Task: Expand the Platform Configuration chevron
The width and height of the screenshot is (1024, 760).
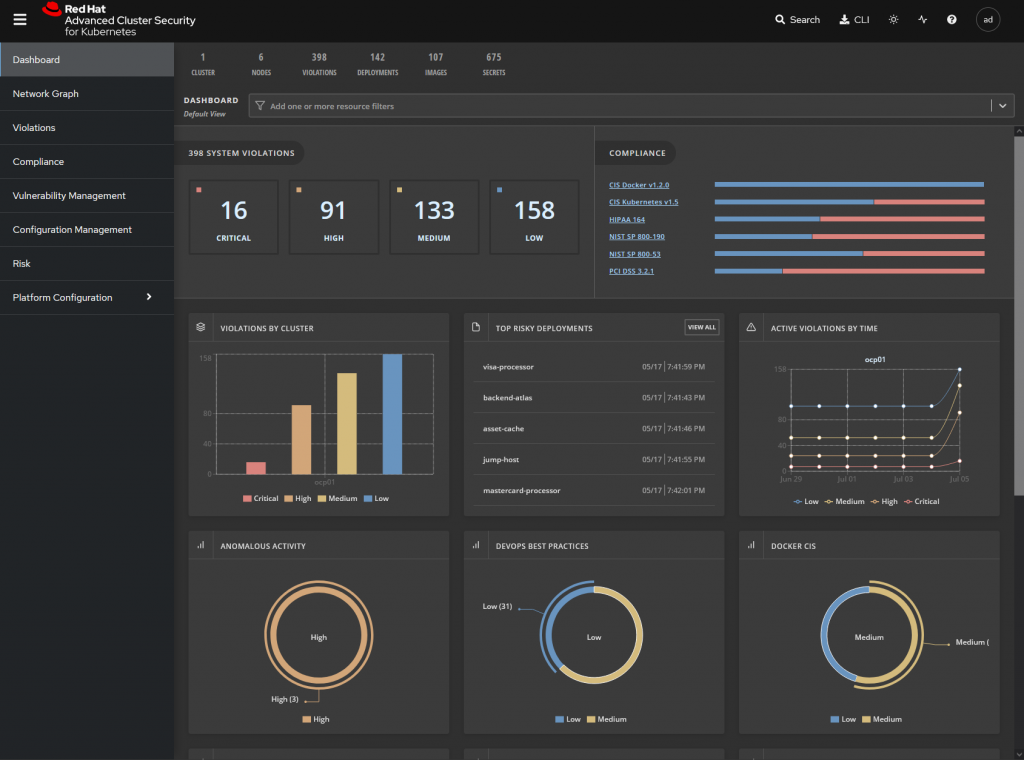Action: click(149, 296)
